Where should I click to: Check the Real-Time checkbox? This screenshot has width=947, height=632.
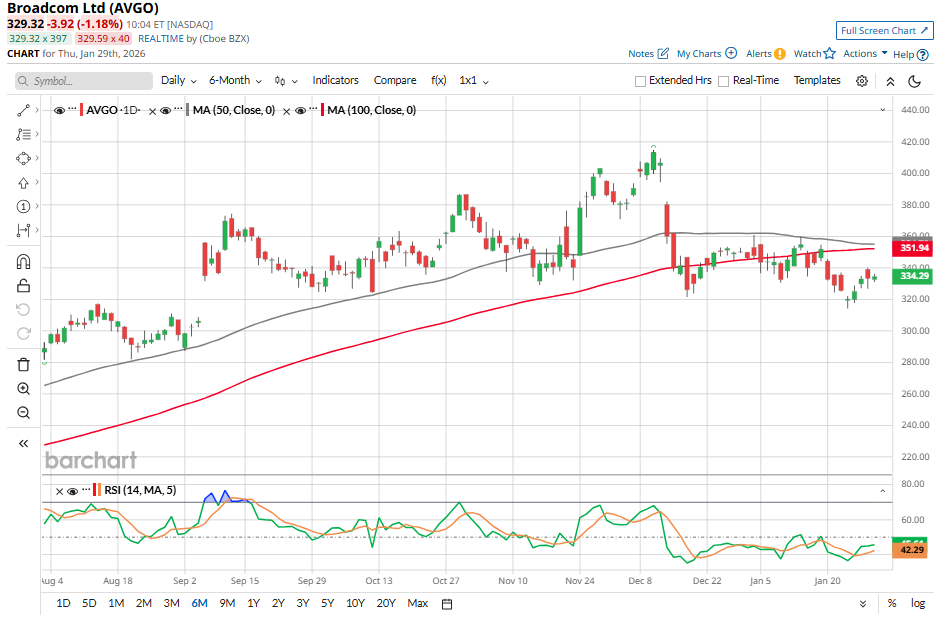coord(723,81)
